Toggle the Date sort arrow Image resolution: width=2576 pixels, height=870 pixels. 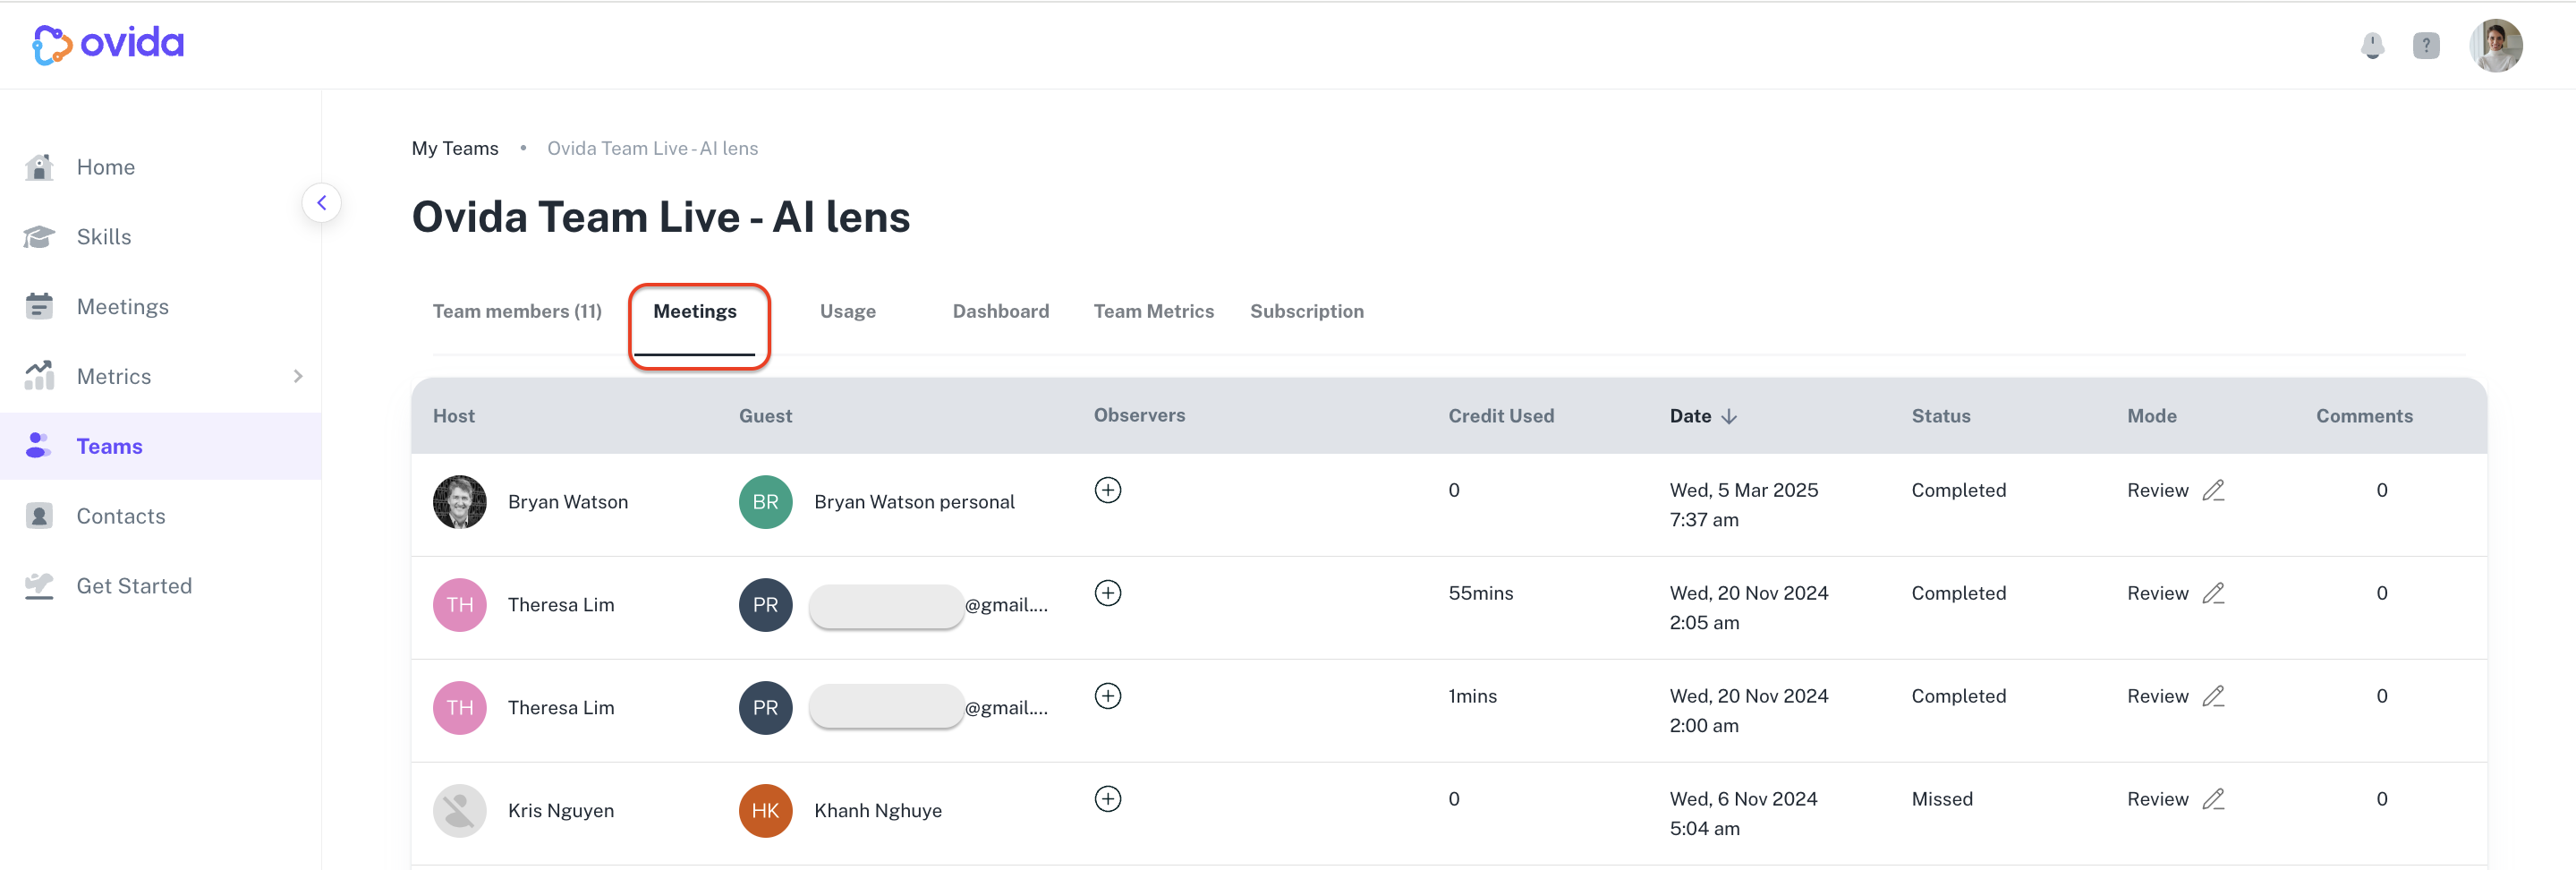pyautogui.click(x=1729, y=417)
